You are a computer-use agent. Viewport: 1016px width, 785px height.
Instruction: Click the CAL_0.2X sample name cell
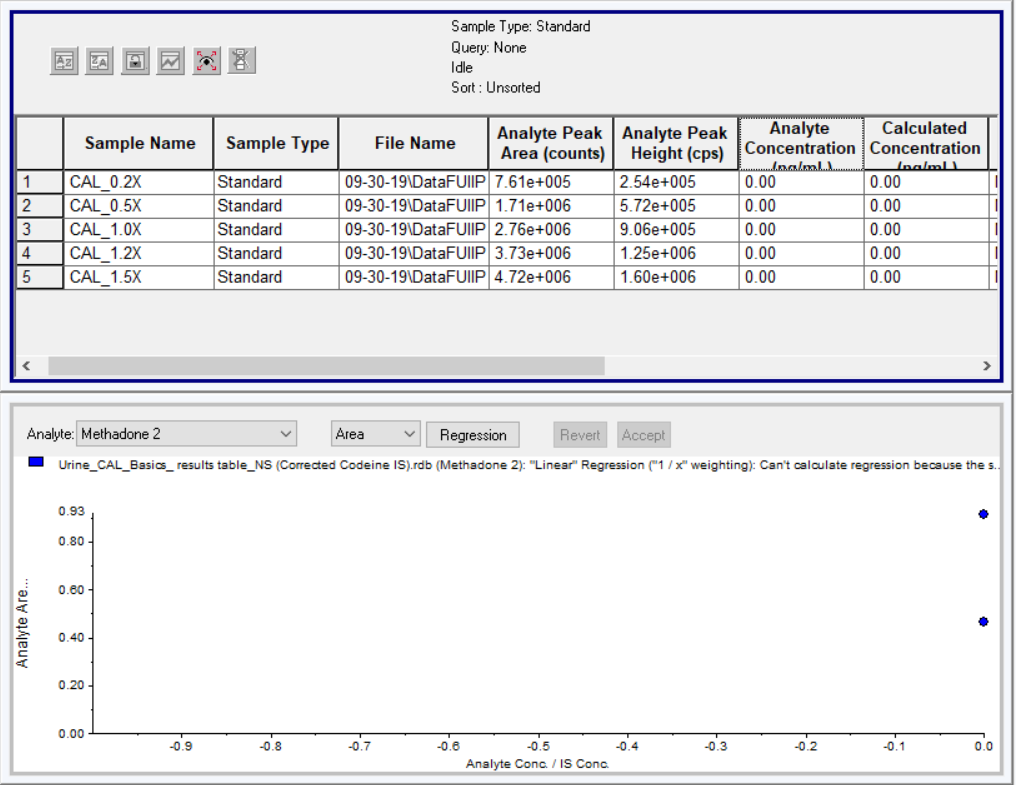139,182
